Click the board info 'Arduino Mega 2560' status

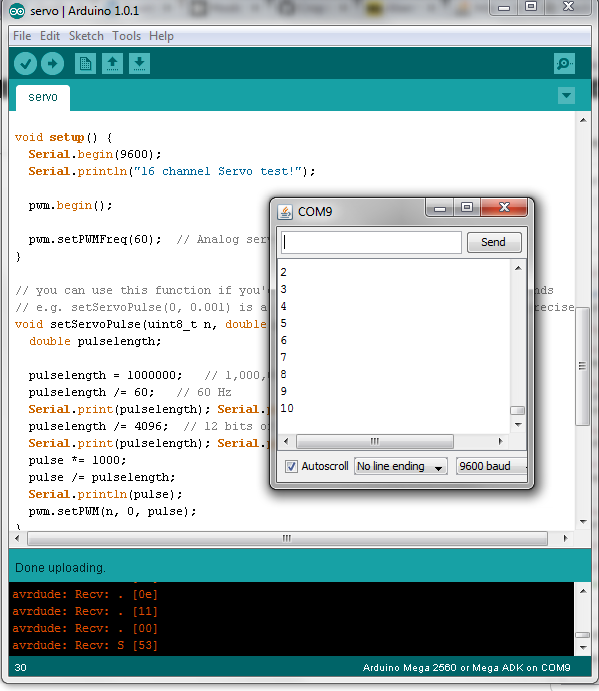tap(466, 668)
